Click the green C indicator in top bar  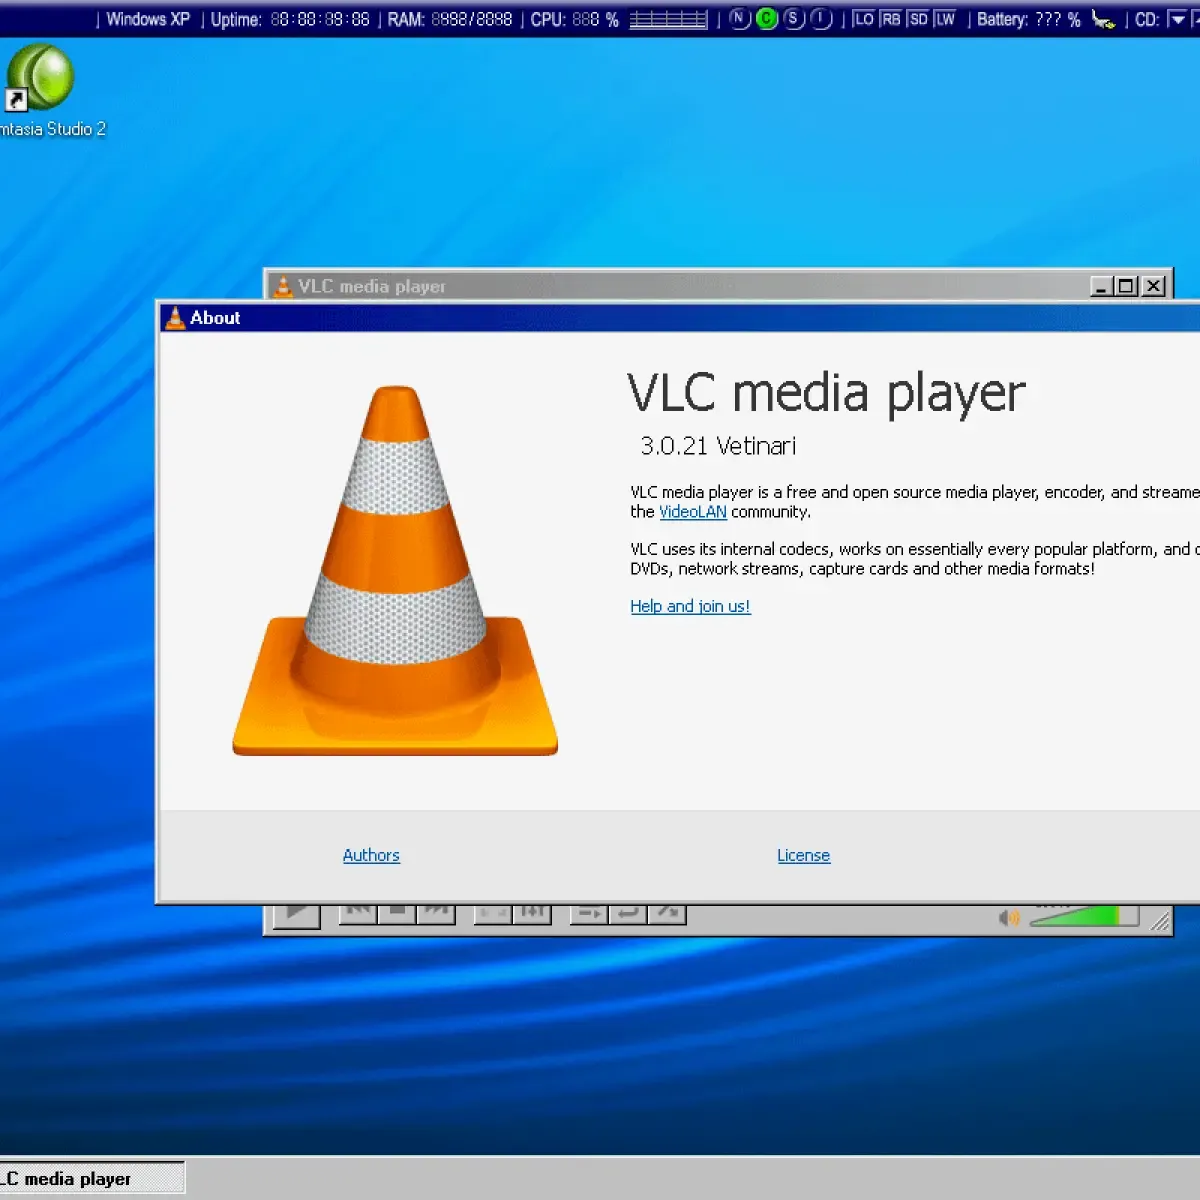(x=767, y=19)
